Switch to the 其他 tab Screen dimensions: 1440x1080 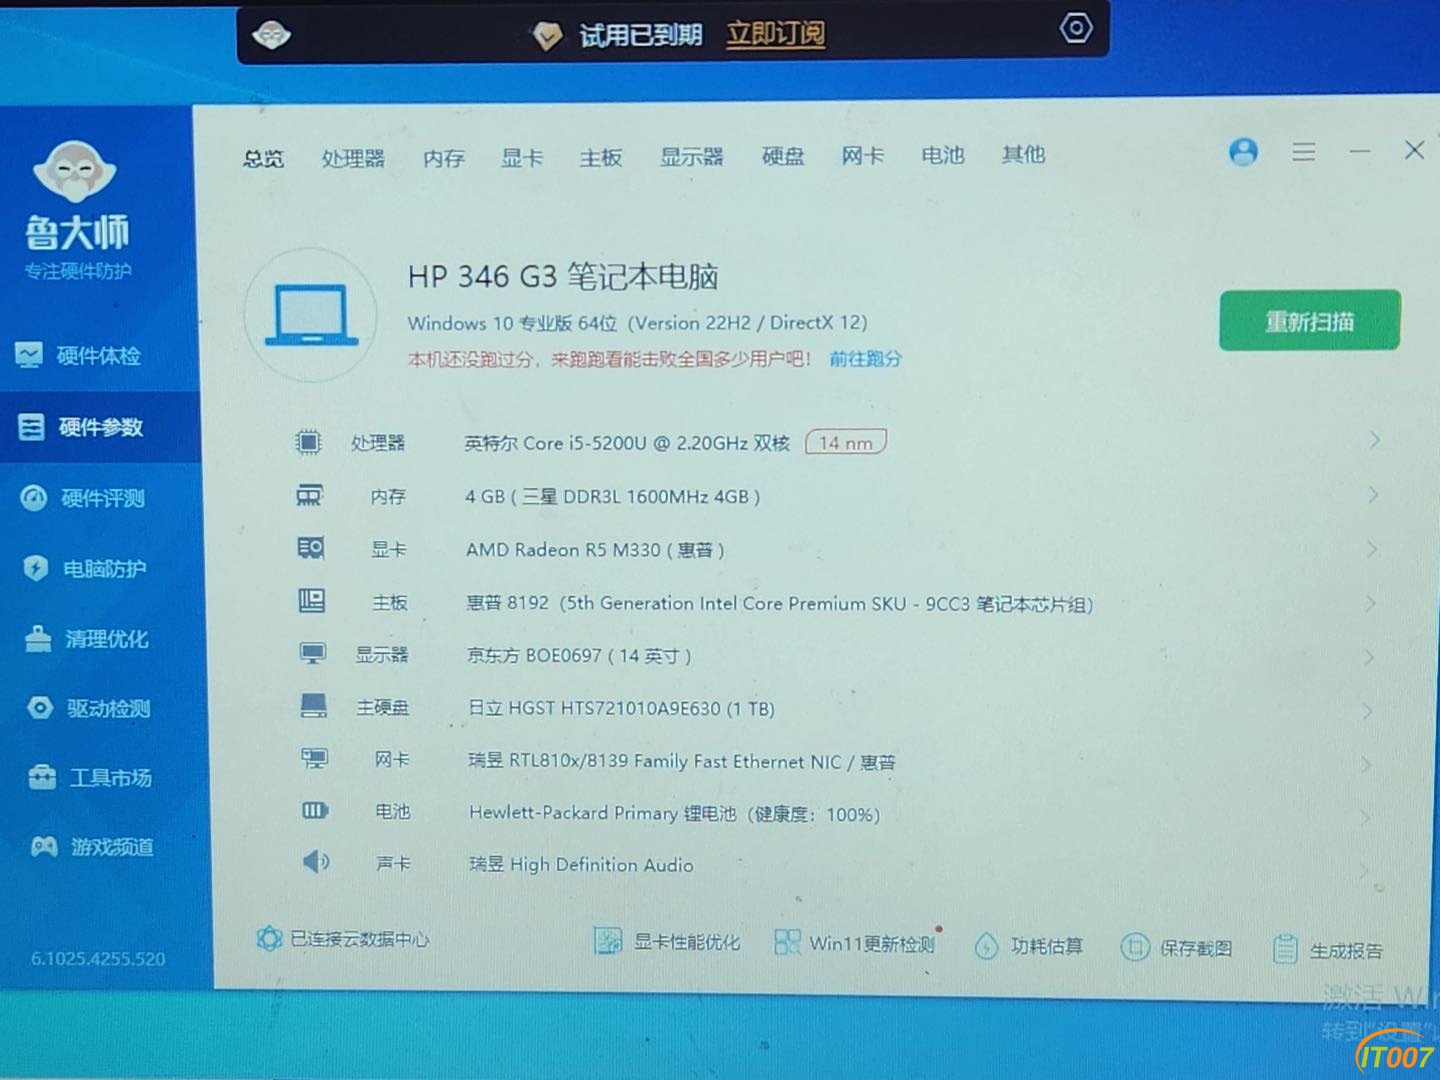tap(1023, 155)
